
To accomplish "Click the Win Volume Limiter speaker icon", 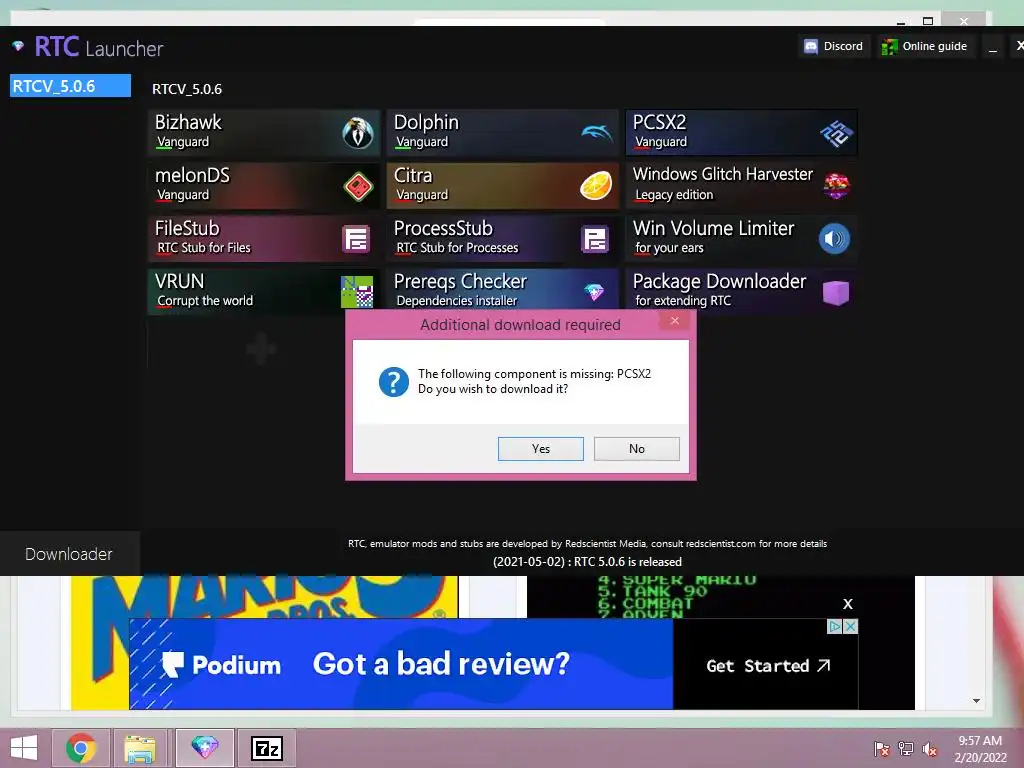I will click(834, 239).
